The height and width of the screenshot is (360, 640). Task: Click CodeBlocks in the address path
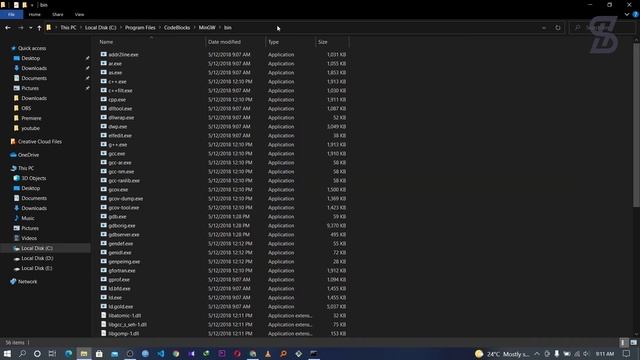[x=177, y=28]
